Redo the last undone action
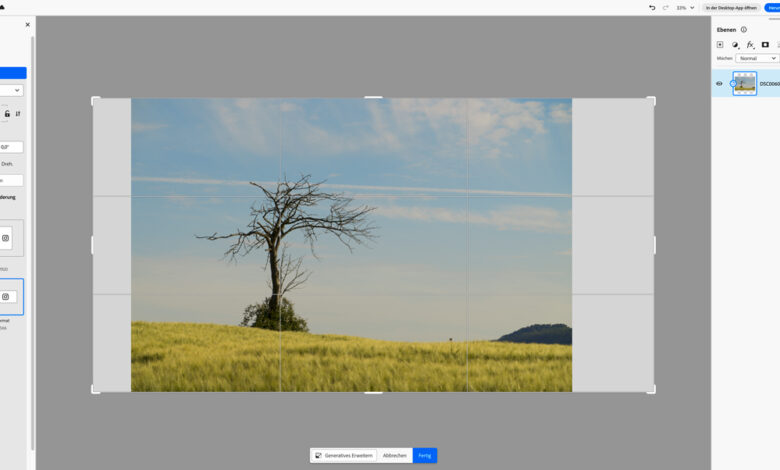This screenshot has height=470, width=780. pyautogui.click(x=666, y=8)
